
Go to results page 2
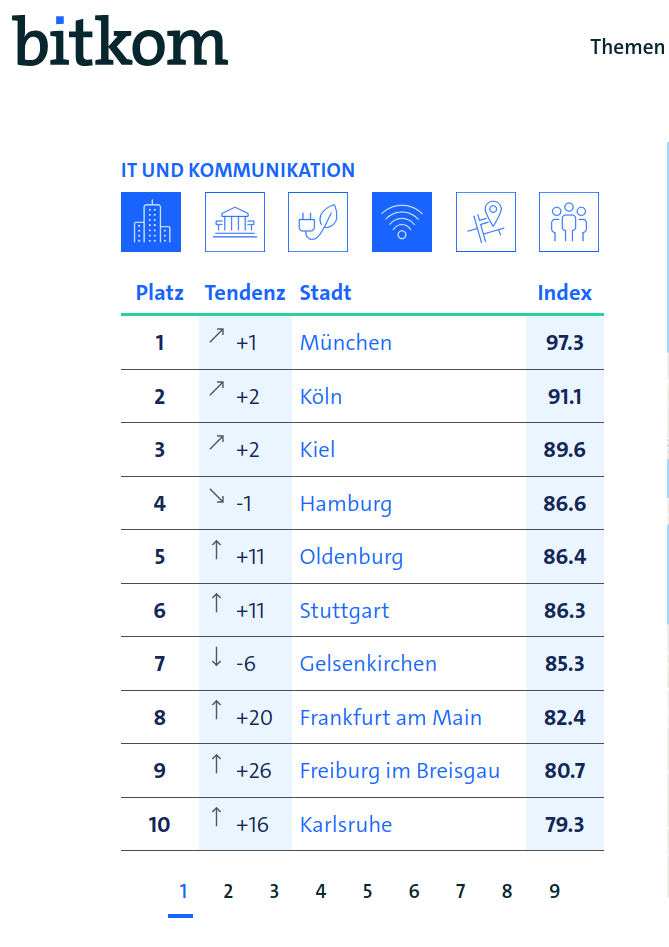click(x=228, y=891)
